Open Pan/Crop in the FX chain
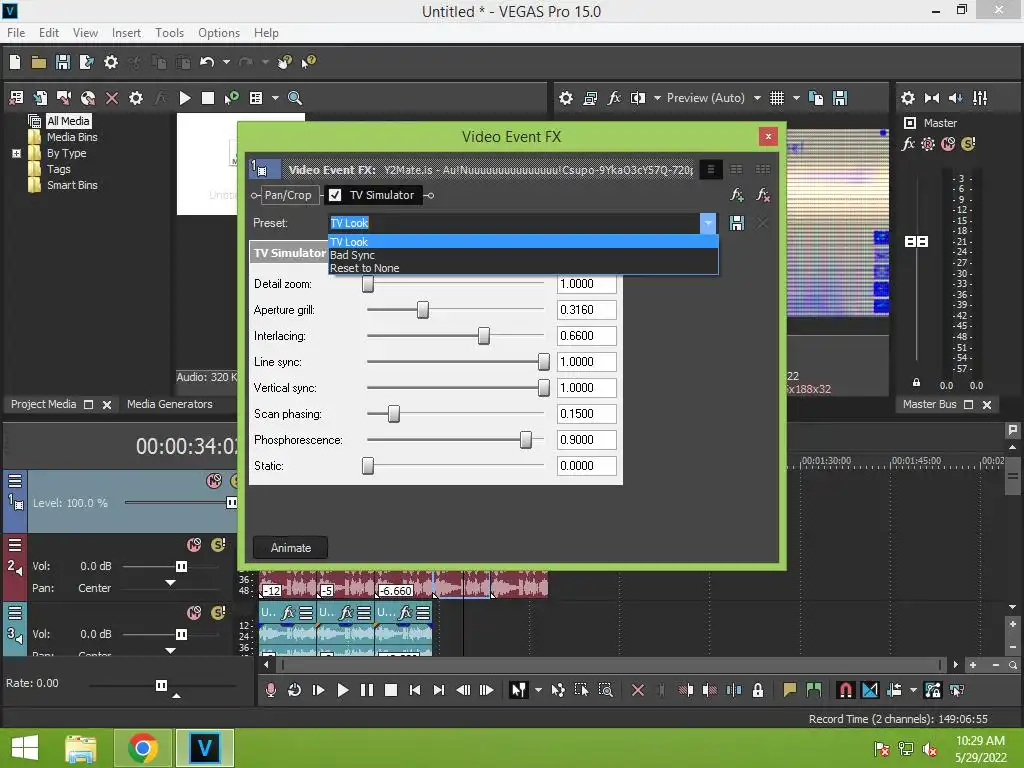 [x=288, y=195]
